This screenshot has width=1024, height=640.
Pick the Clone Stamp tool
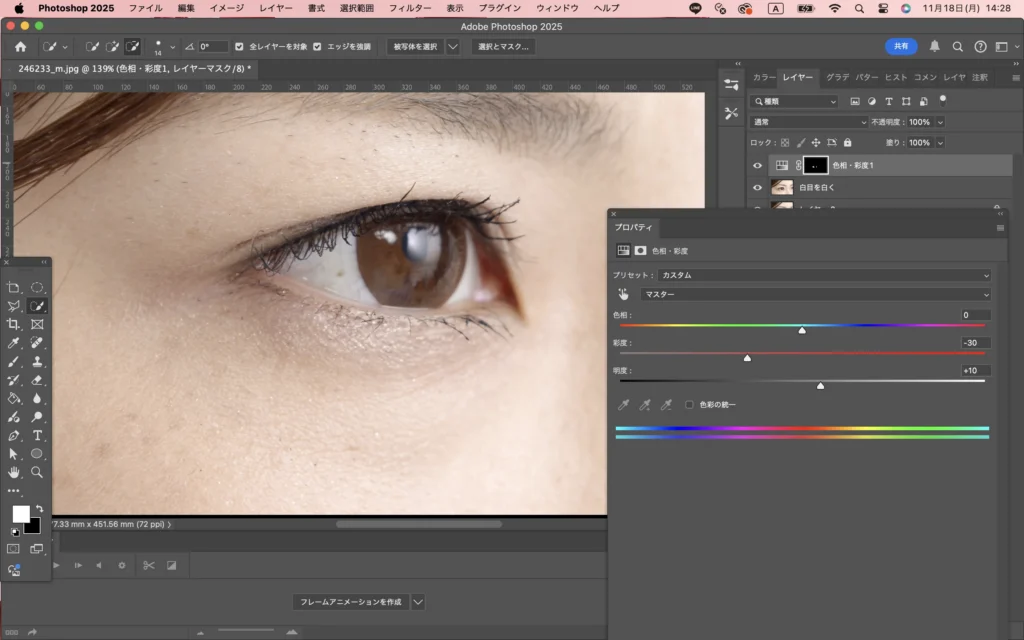click(37, 362)
